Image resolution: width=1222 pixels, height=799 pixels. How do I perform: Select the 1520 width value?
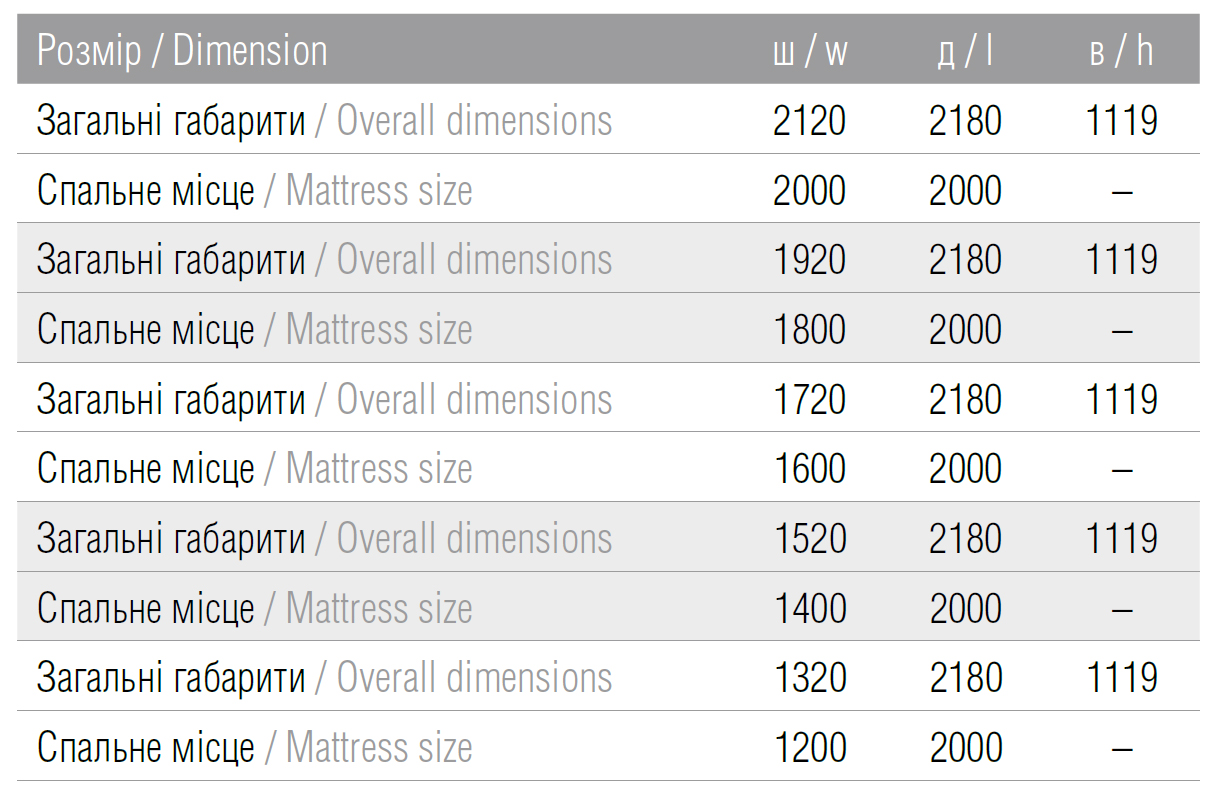pos(810,539)
